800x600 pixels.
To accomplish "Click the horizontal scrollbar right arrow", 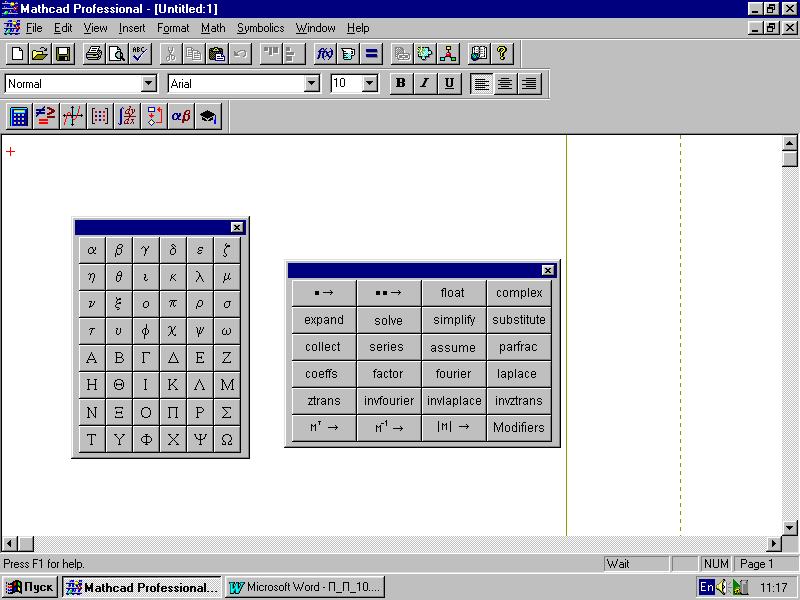I will click(774, 544).
